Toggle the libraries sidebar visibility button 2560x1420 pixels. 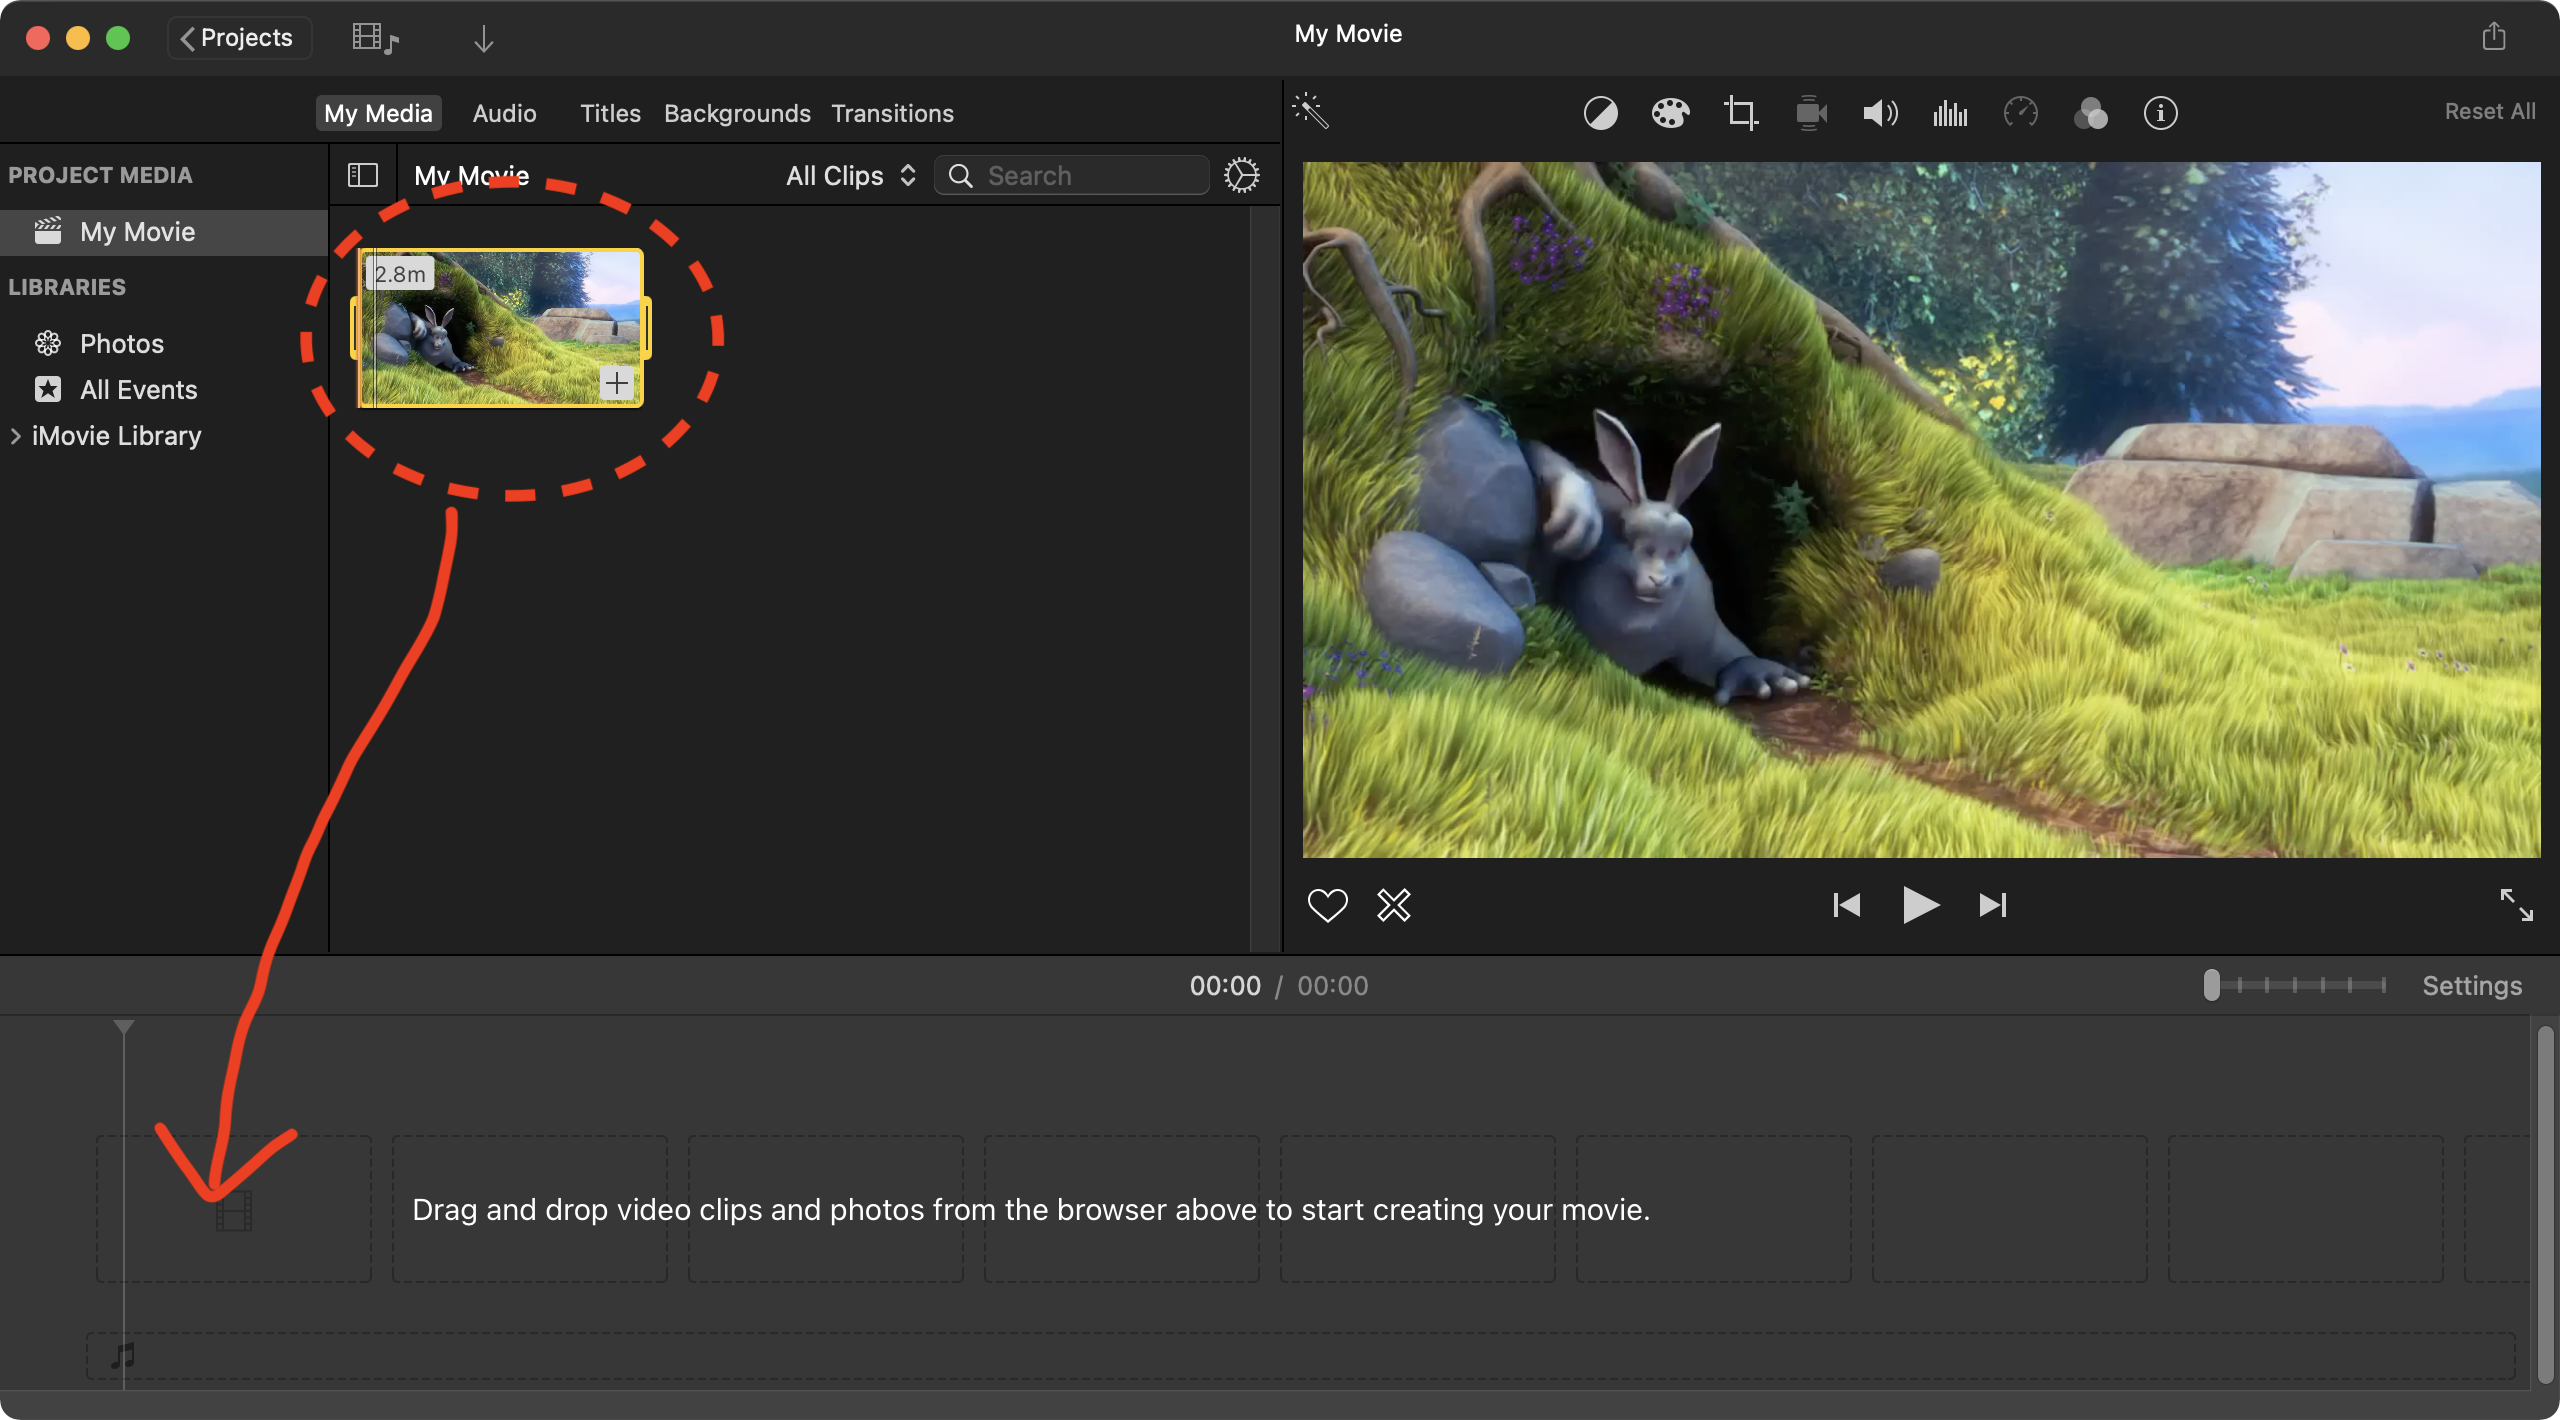pos(362,176)
